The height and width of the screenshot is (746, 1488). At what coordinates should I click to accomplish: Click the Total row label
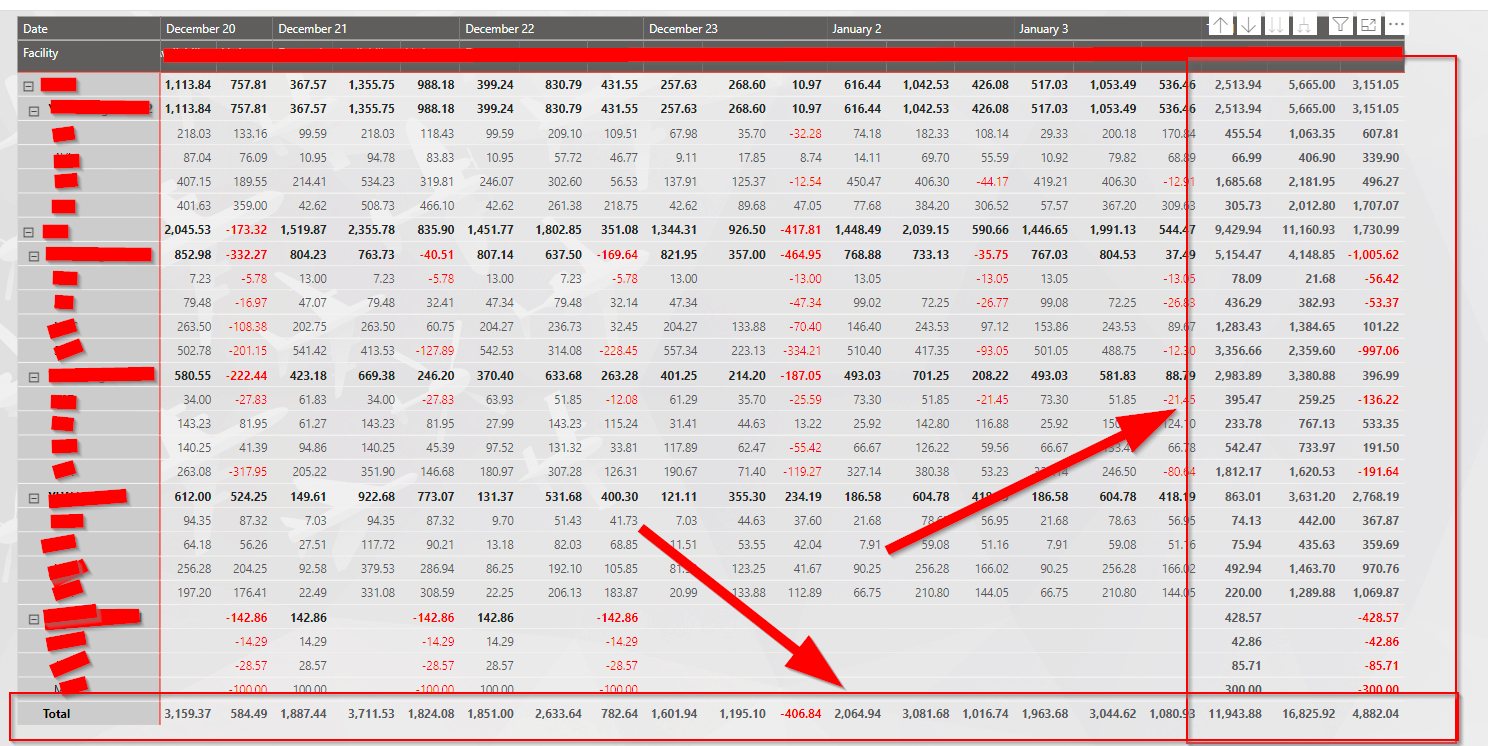(x=57, y=713)
